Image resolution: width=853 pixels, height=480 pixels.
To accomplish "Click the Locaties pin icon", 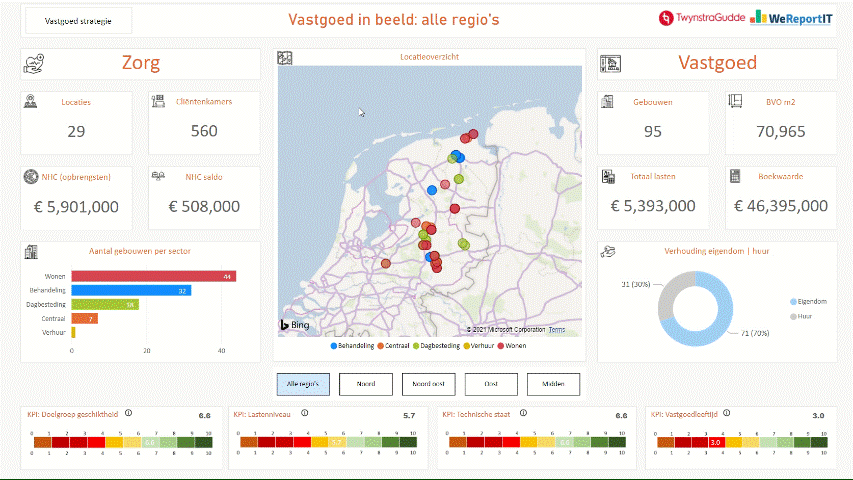I will click(31, 101).
